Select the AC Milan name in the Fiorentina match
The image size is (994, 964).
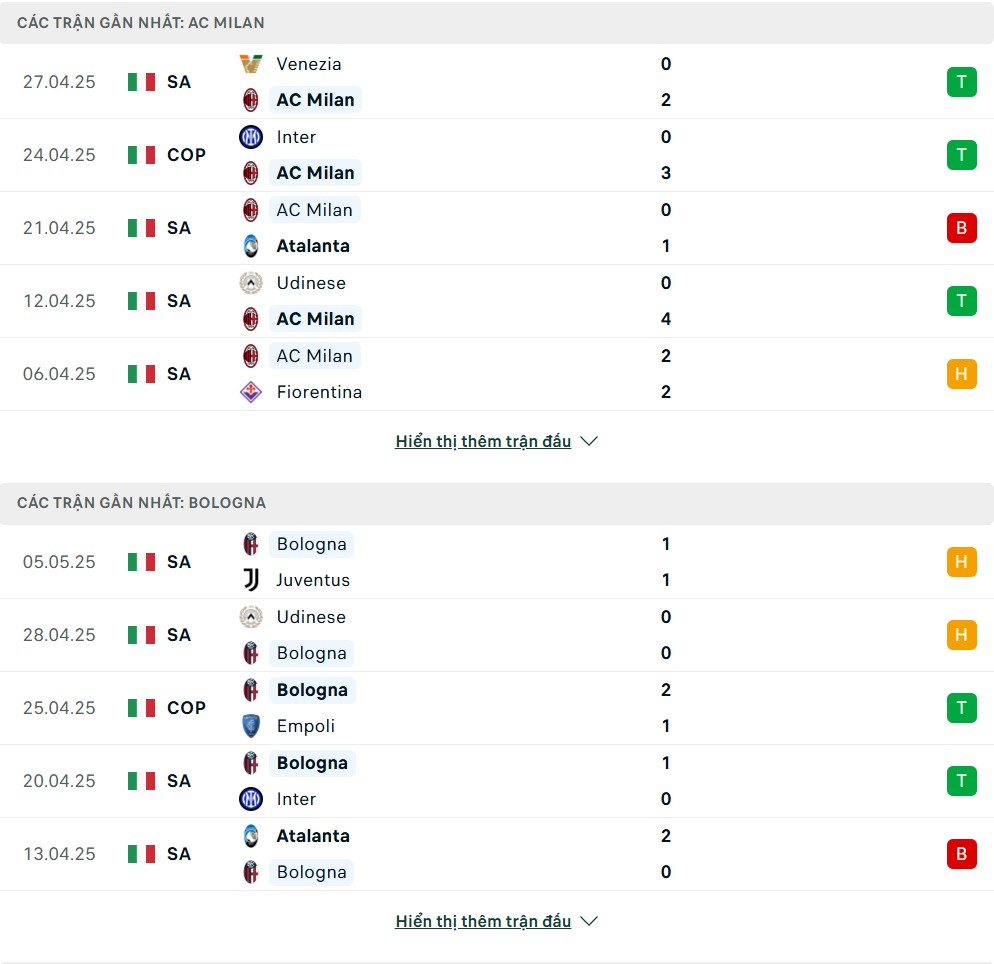[314, 356]
